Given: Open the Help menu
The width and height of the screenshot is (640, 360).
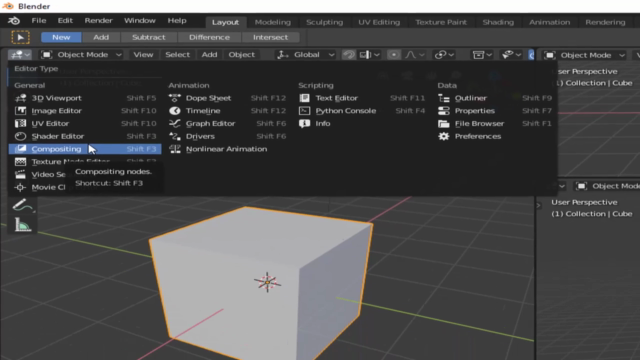Looking at the screenshot, I should tap(177, 20).
